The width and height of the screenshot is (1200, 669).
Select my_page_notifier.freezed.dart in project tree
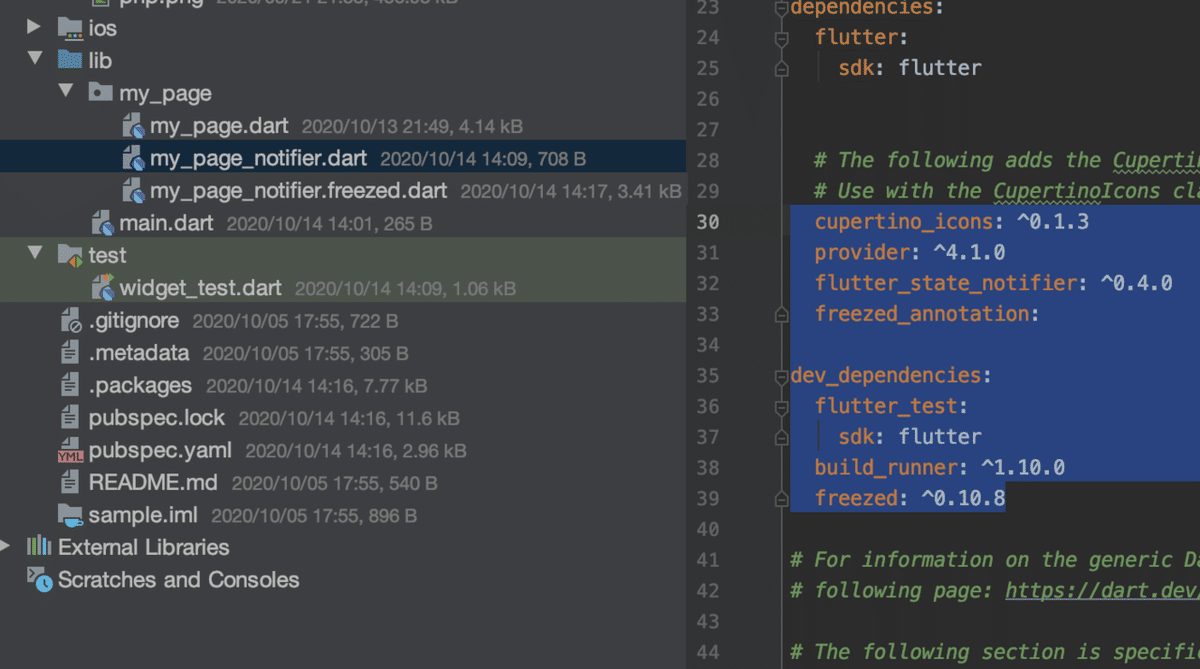point(298,190)
